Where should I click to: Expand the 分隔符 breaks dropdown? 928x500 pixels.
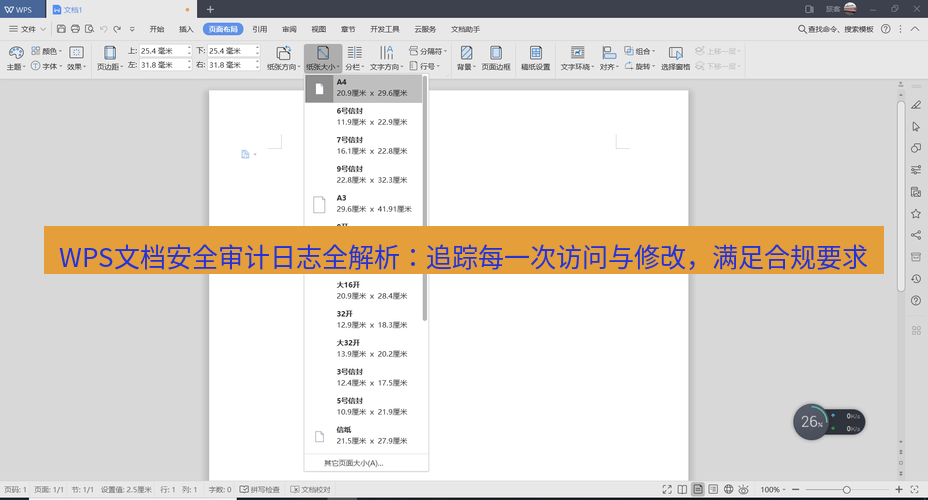(x=445, y=51)
